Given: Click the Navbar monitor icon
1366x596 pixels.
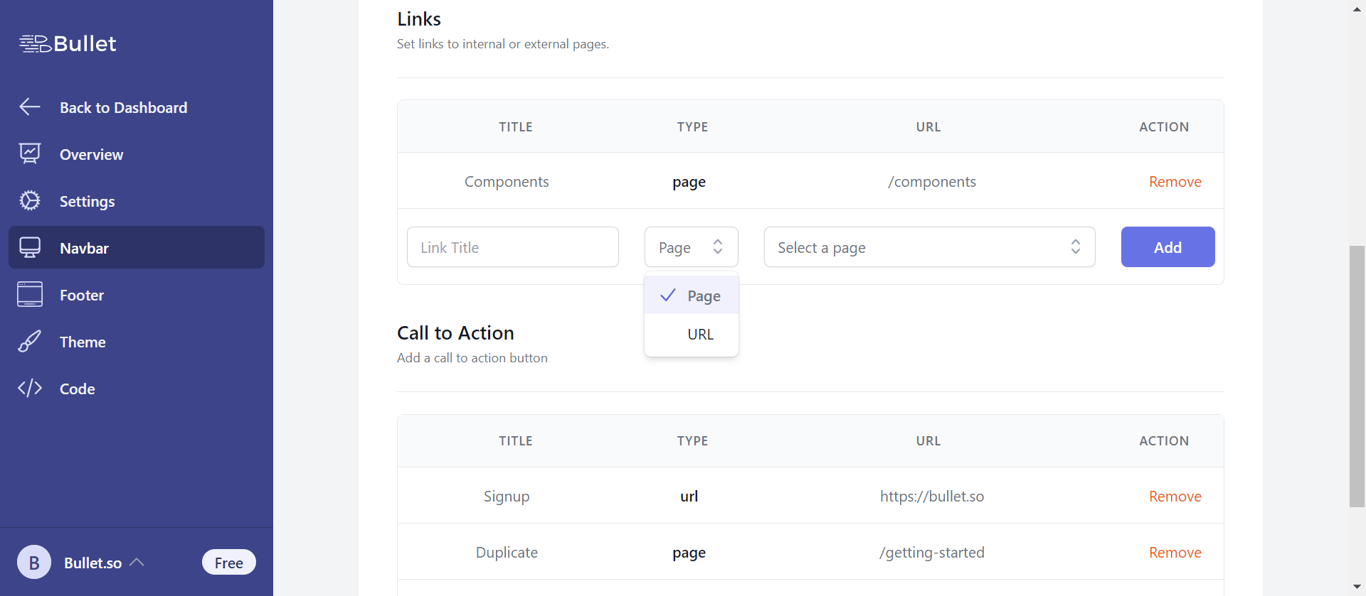Looking at the screenshot, I should [x=30, y=248].
